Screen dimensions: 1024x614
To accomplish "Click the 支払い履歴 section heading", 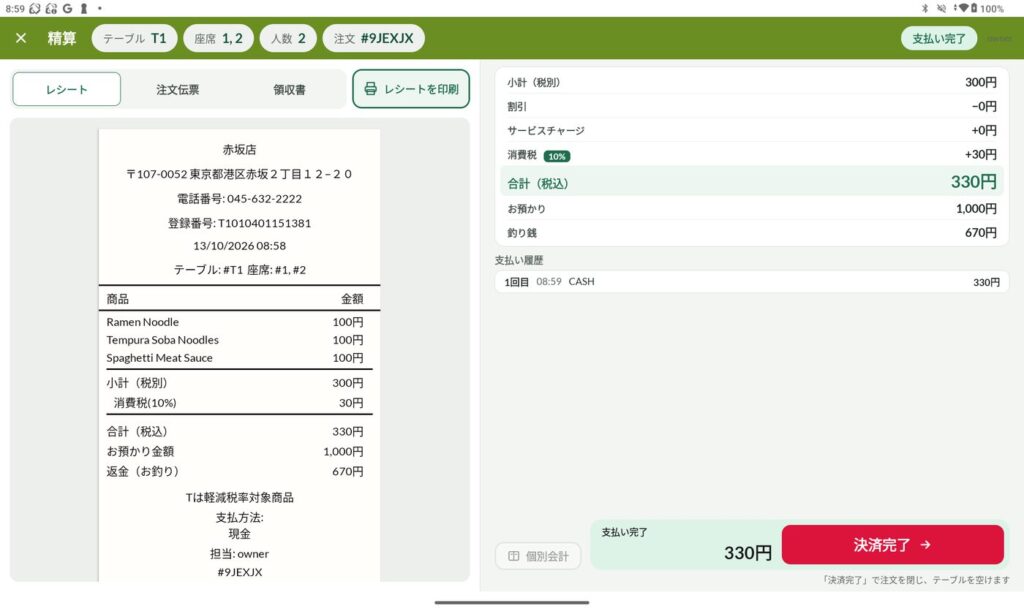I will click(x=519, y=260).
